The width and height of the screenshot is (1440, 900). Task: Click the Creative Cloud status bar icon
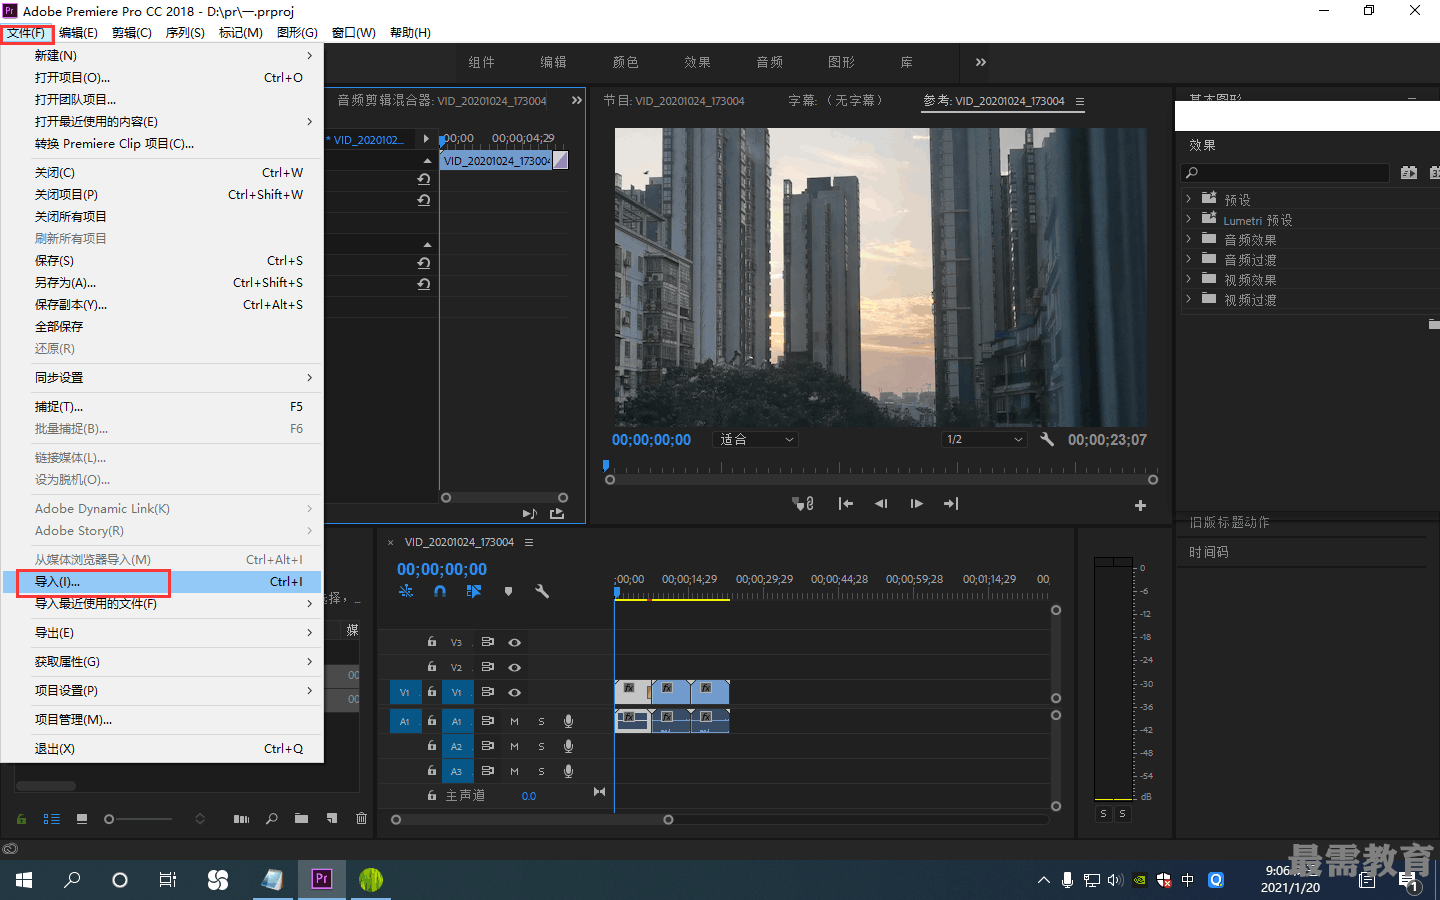click(x=10, y=849)
